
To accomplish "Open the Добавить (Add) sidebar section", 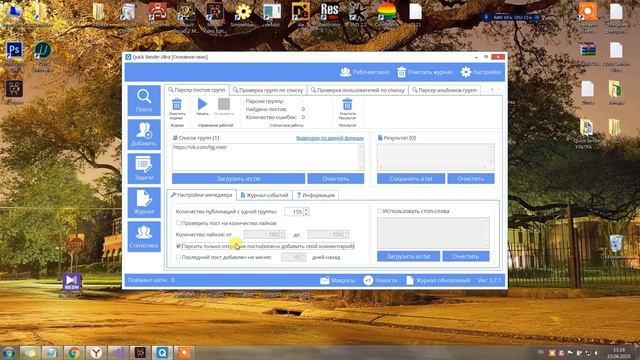I will click(144, 135).
